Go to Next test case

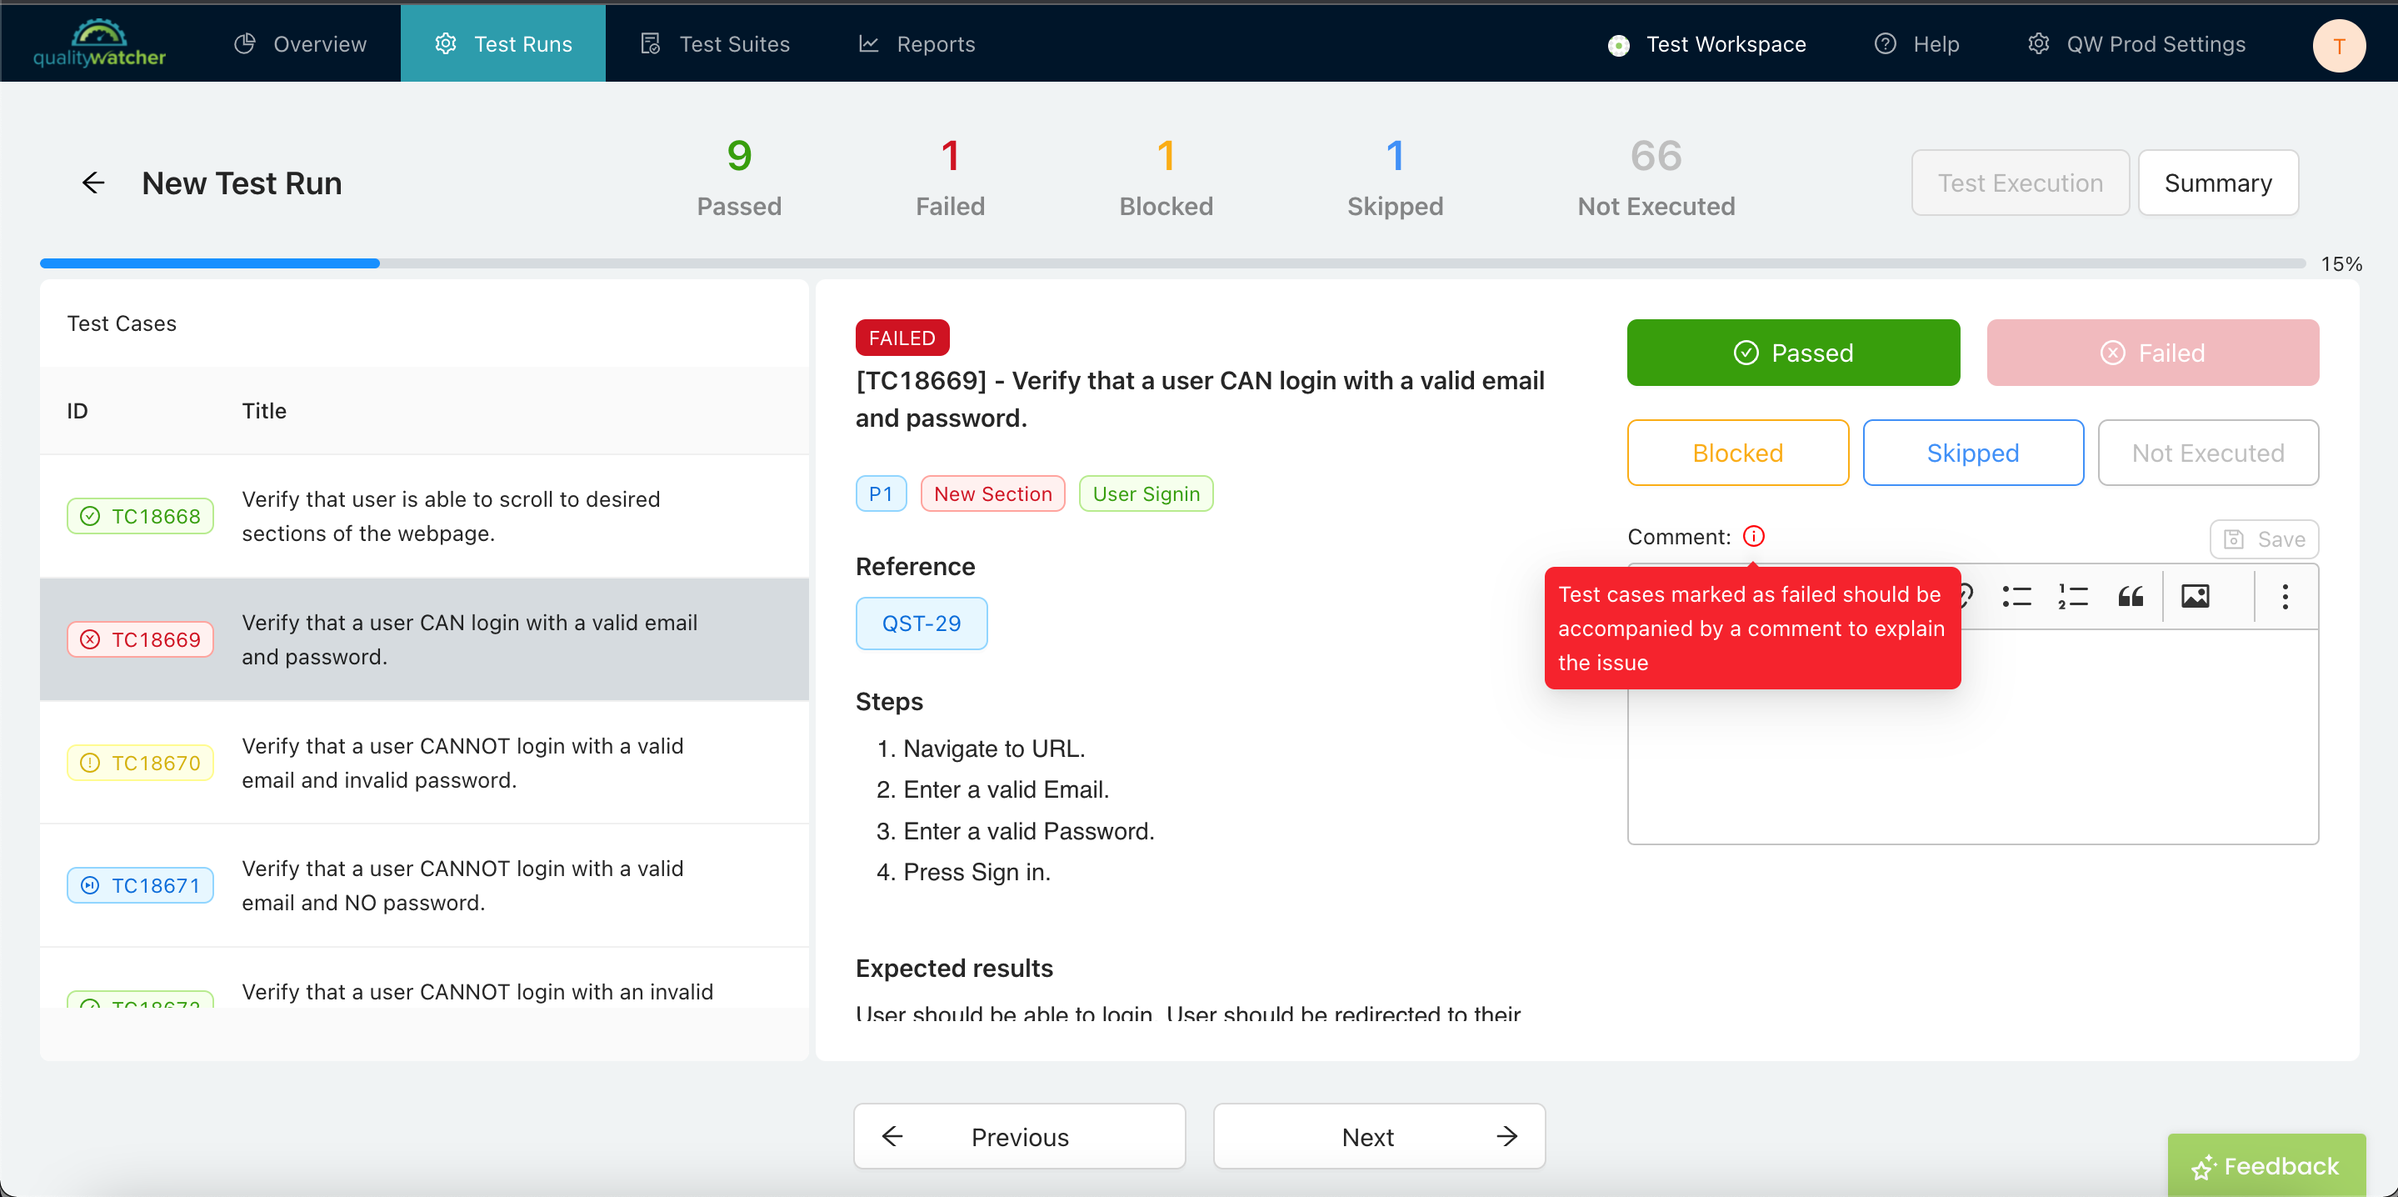tap(1379, 1136)
